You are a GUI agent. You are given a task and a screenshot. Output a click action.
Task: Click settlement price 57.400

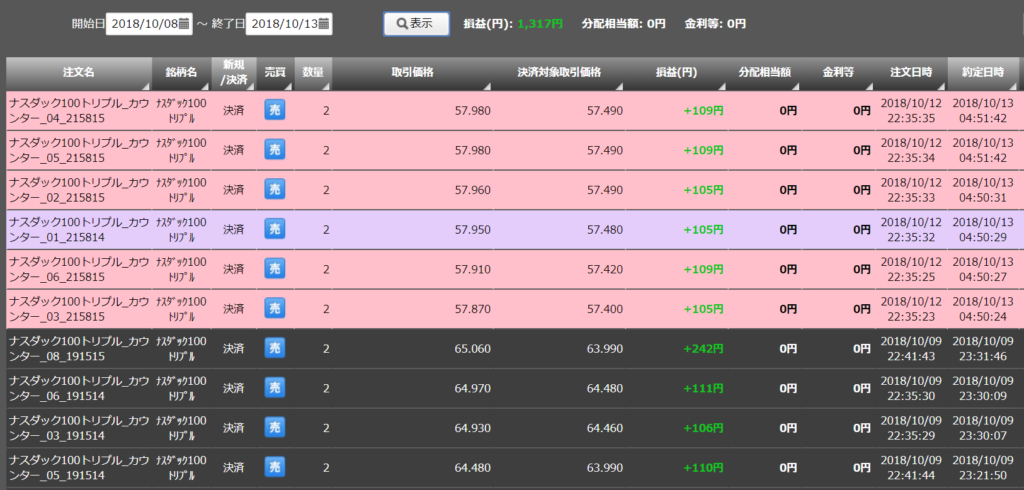point(605,309)
